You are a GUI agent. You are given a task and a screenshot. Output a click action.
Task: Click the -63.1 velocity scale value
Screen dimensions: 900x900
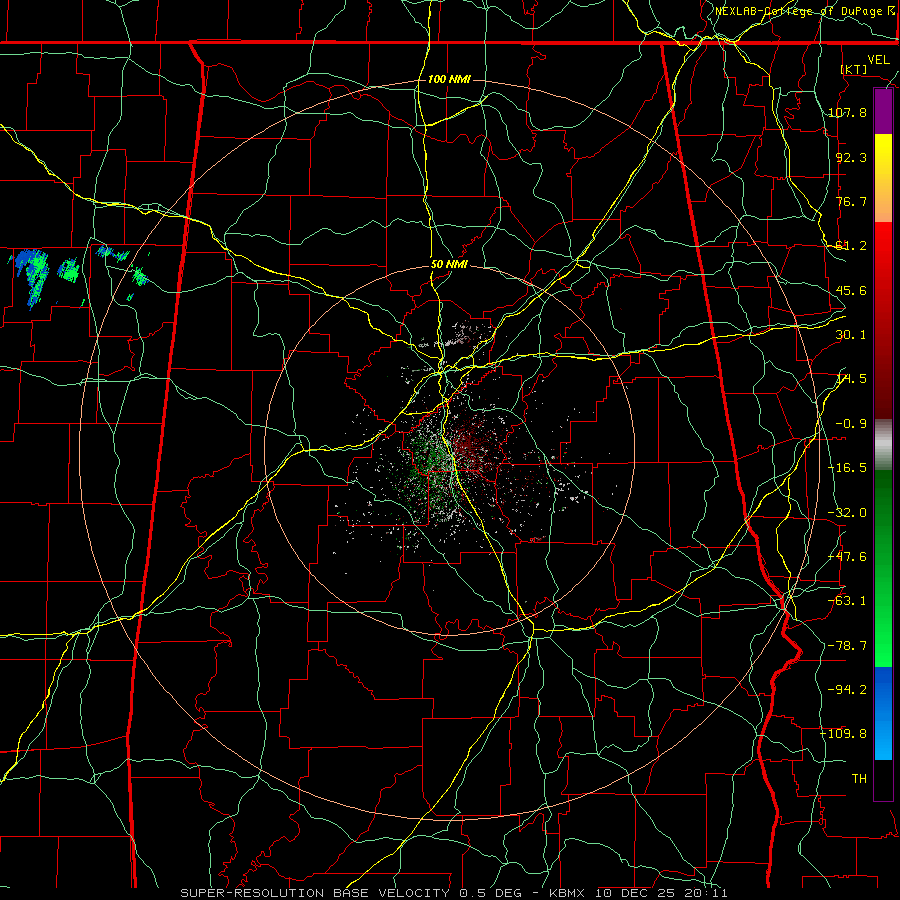coord(848,601)
